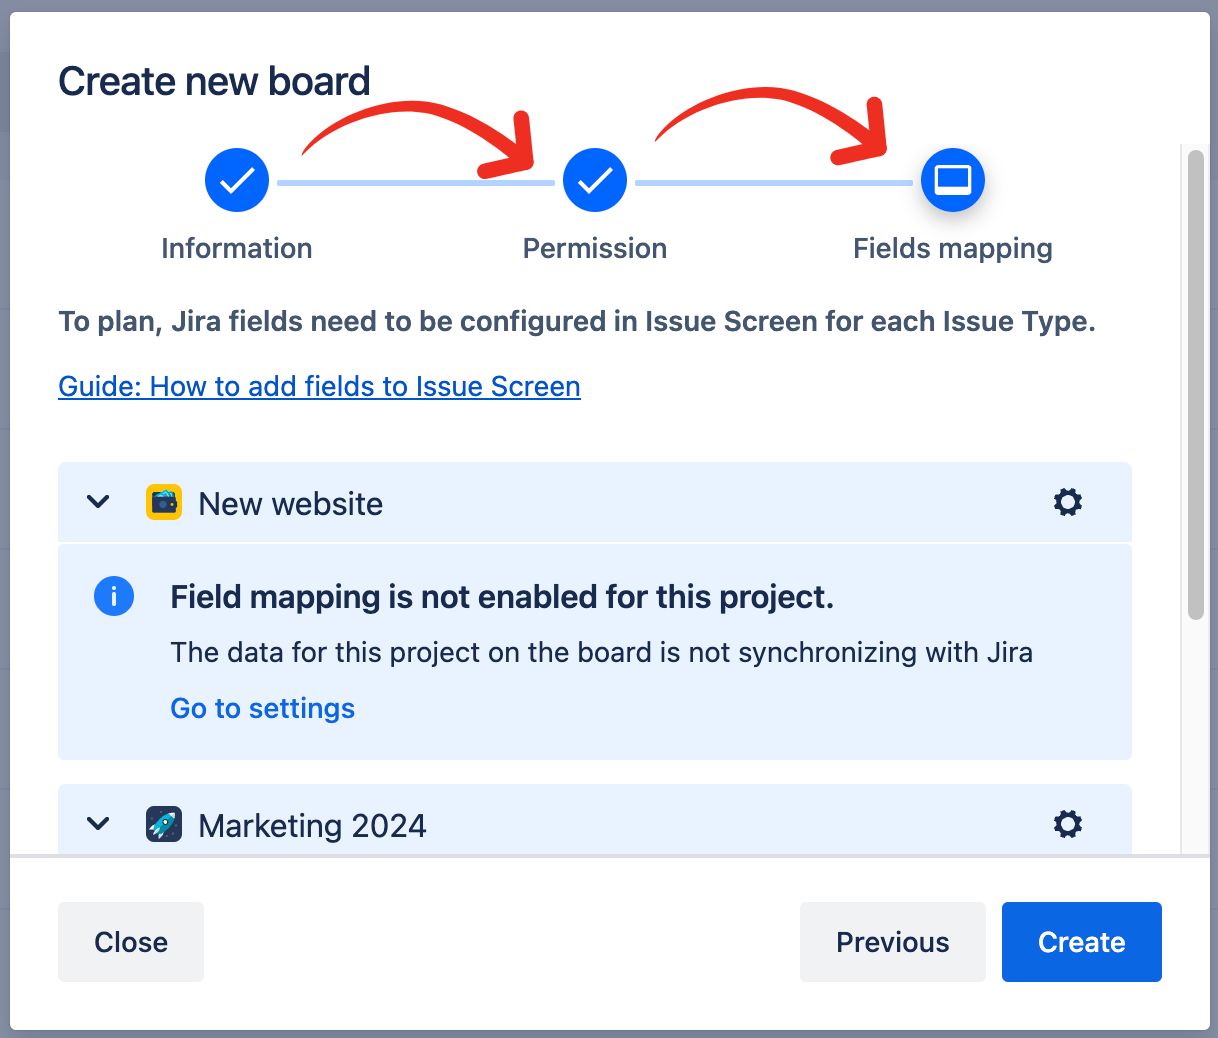1218x1038 pixels.
Task: Open settings gear for Marketing 2024
Action: coord(1068,824)
